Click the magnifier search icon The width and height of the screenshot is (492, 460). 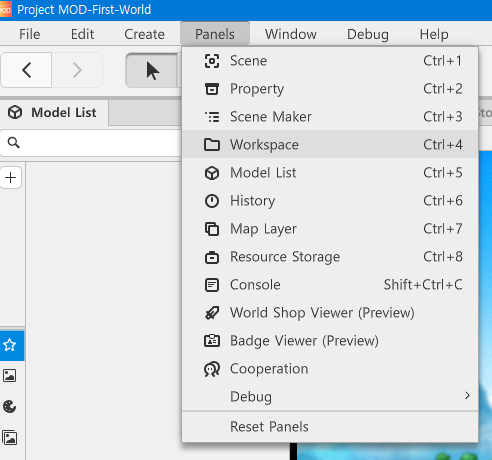[x=14, y=143]
